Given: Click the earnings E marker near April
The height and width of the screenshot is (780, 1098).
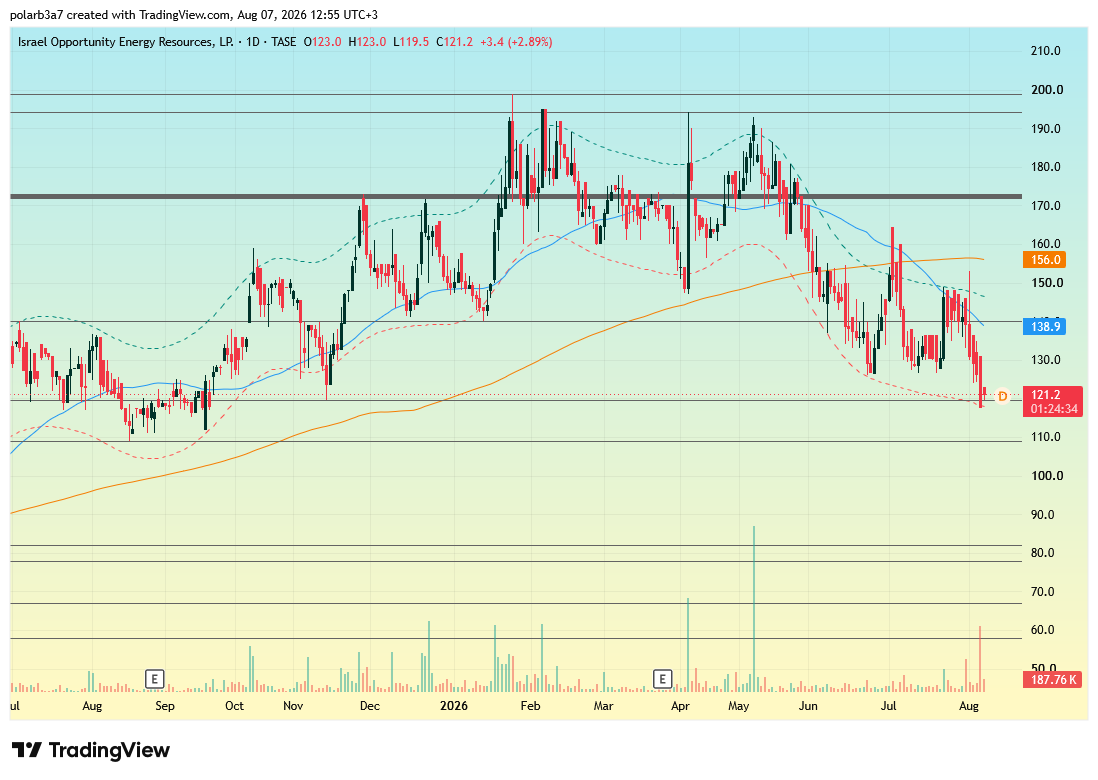Looking at the screenshot, I should pos(662,678).
